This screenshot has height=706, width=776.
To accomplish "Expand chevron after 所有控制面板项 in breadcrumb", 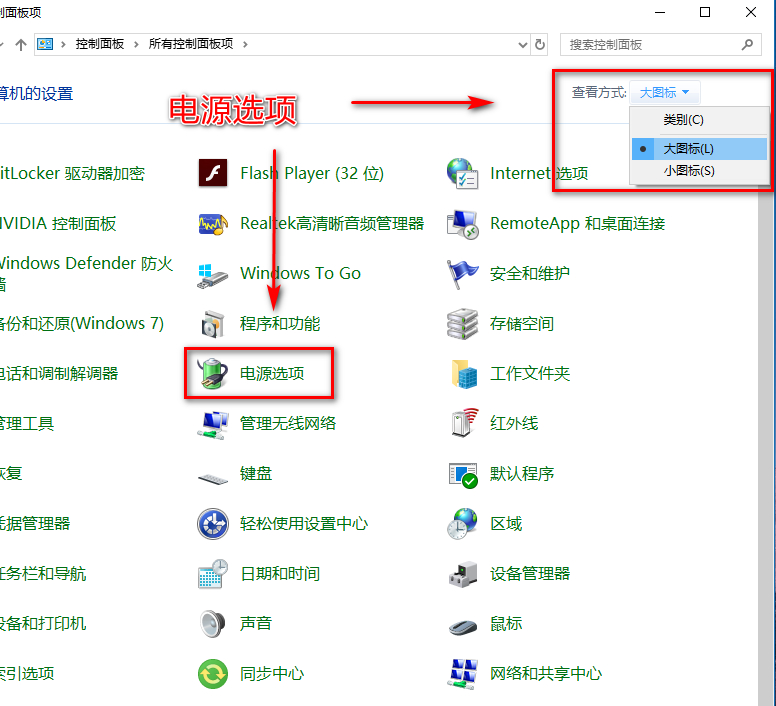I will 245,45.
